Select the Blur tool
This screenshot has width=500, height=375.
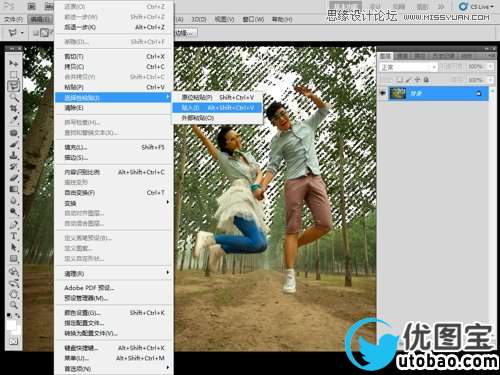14,201
